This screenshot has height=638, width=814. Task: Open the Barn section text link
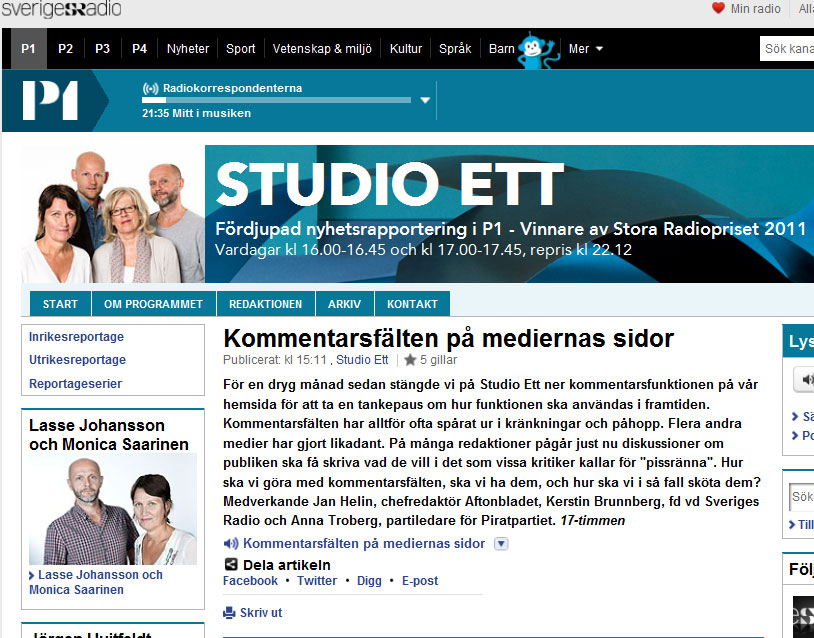(x=501, y=49)
